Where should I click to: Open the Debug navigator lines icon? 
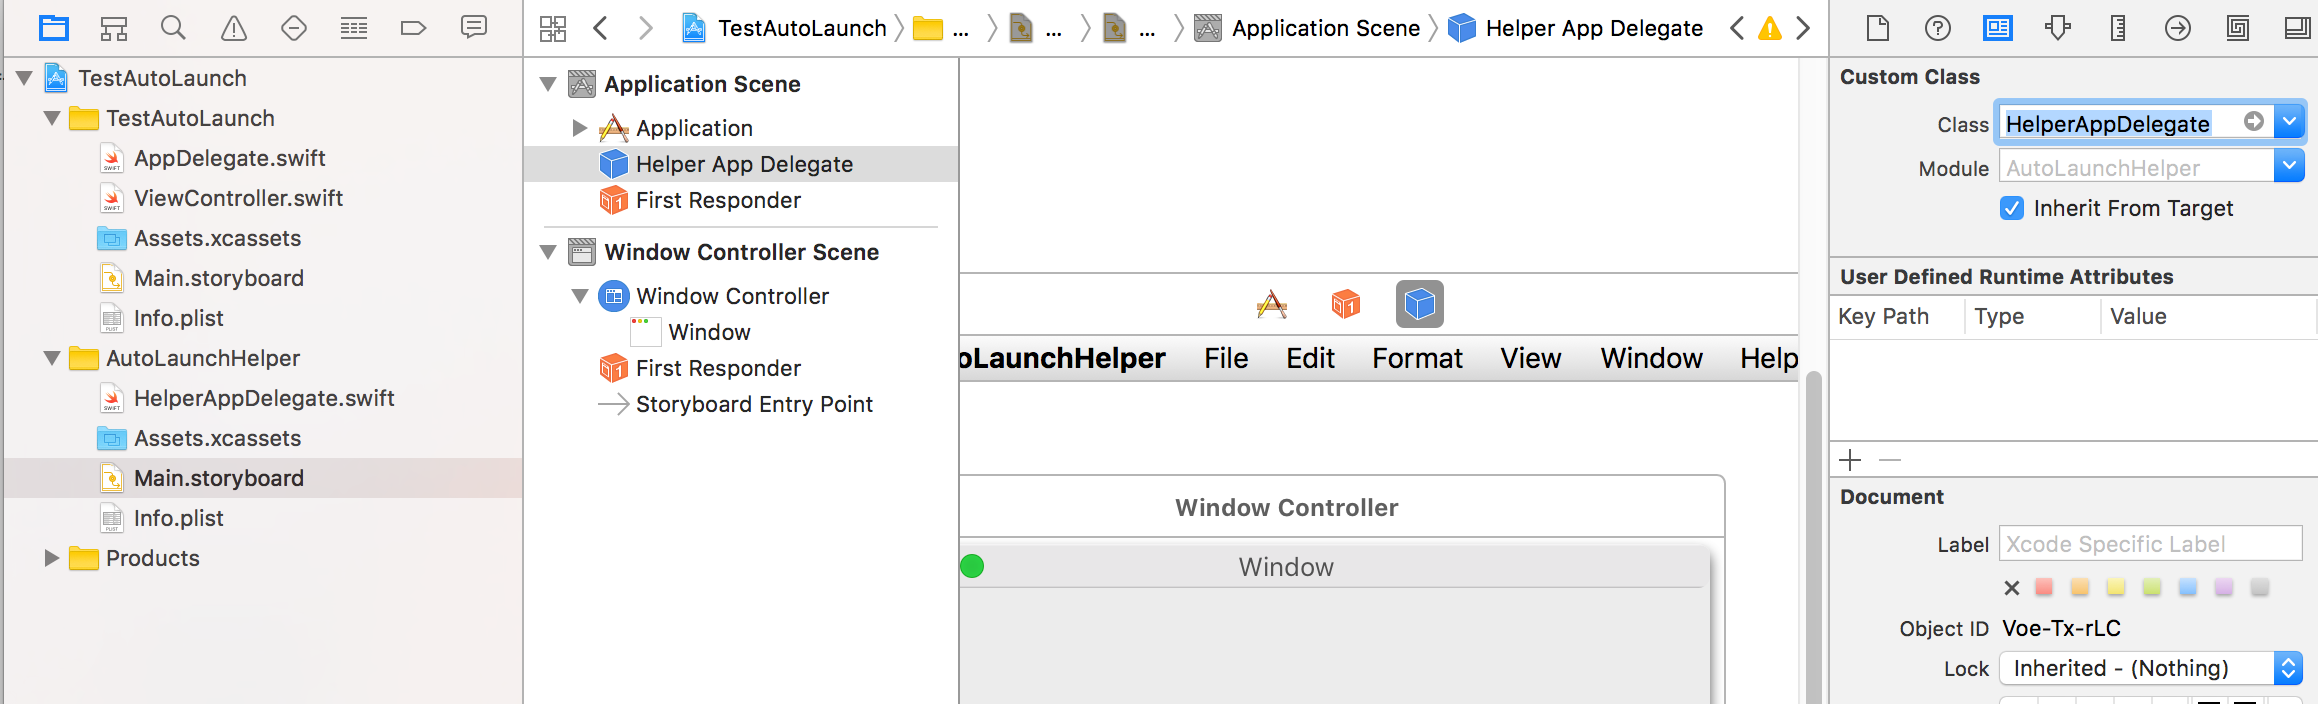(354, 28)
